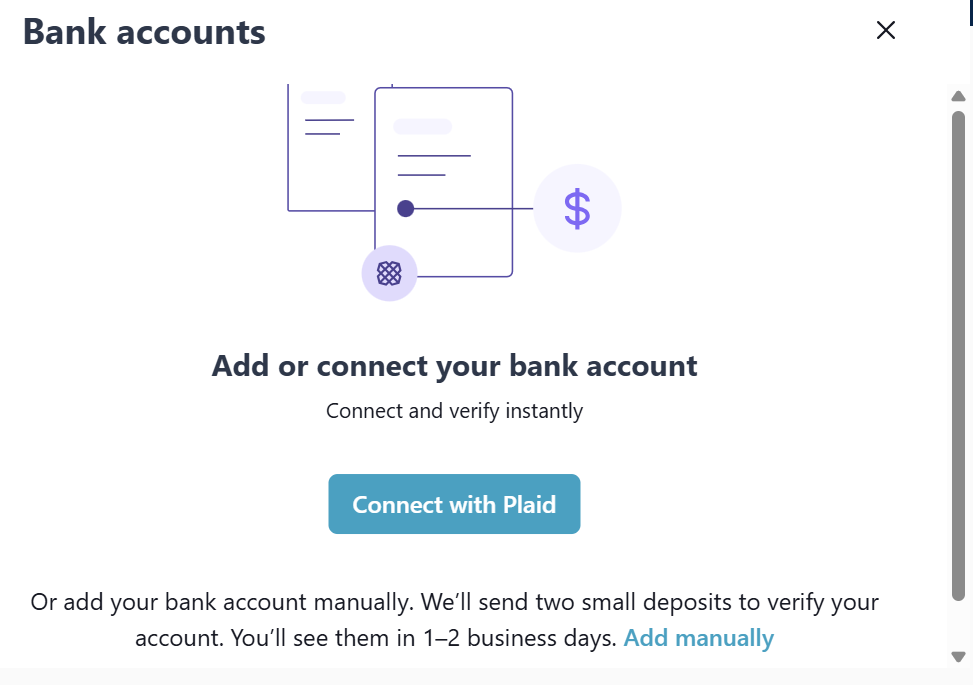
Task: Click the placeholder pill on front document
Action: click(x=422, y=127)
